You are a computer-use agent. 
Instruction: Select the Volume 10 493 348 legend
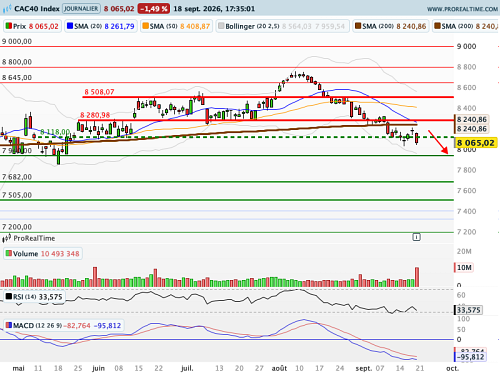(43, 254)
